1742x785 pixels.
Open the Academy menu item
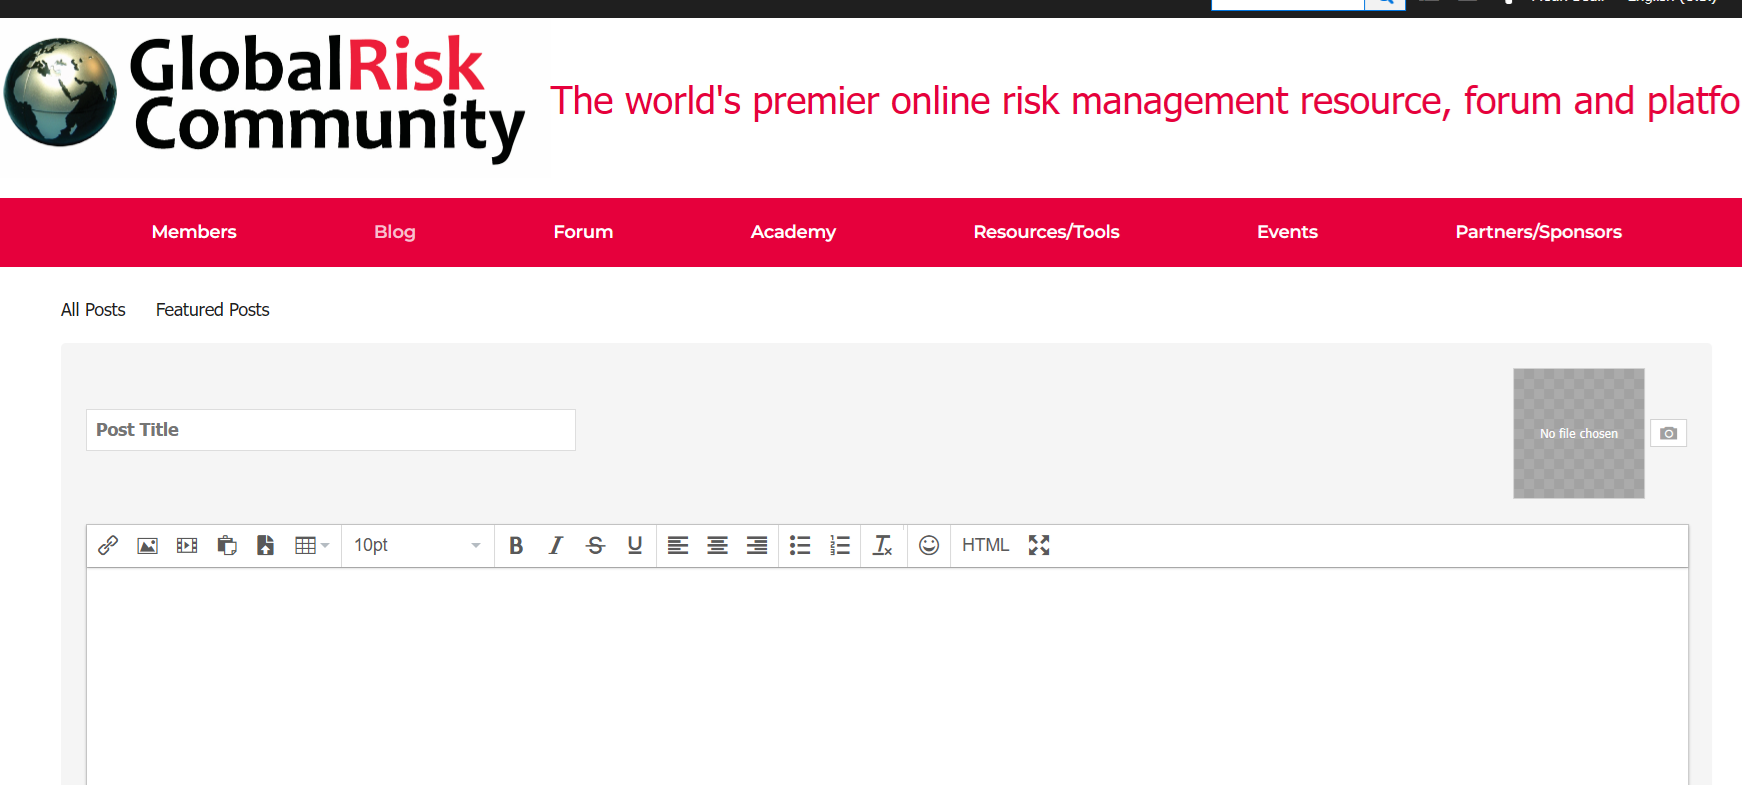coord(793,232)
